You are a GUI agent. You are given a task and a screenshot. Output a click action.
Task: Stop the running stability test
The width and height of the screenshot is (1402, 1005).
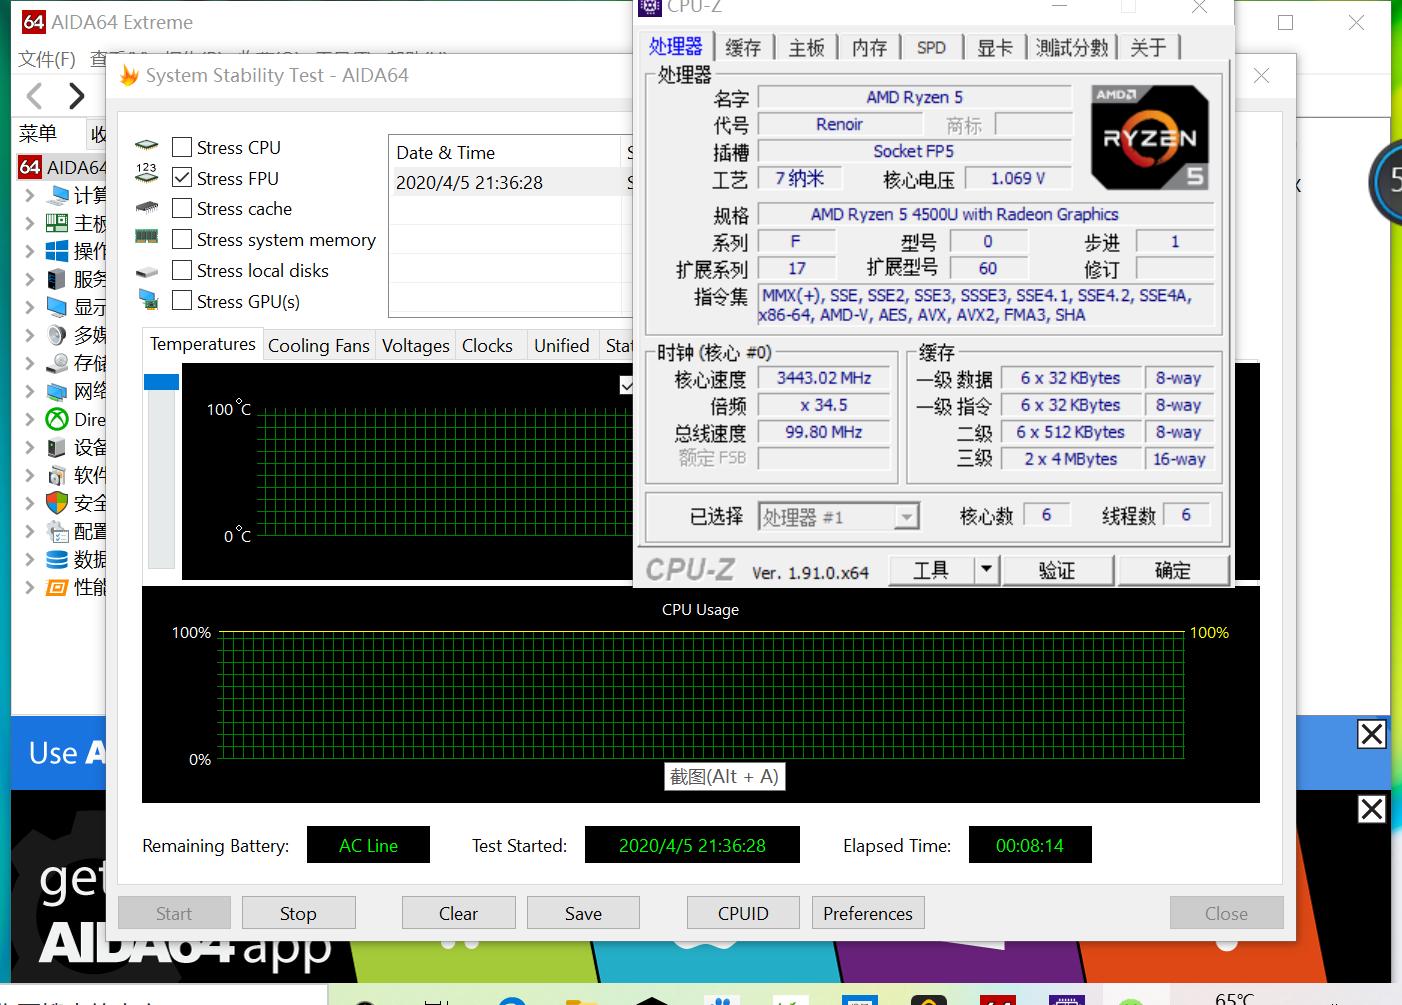click(x=298, y=913)
